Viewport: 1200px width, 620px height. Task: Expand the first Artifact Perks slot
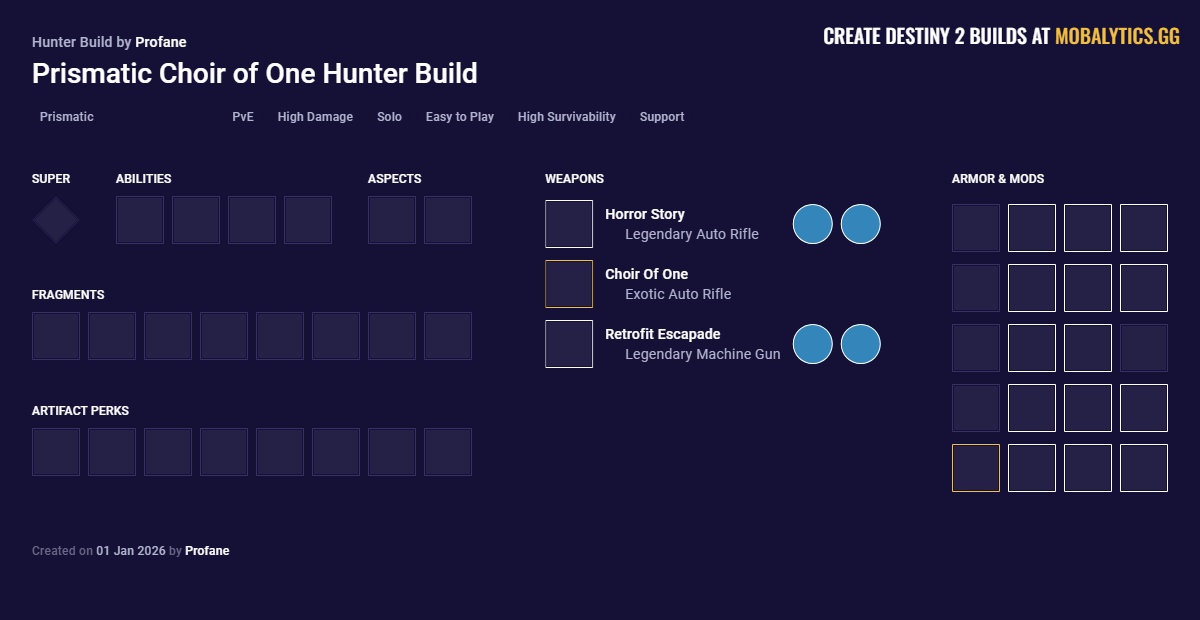[x=55, y=451]
